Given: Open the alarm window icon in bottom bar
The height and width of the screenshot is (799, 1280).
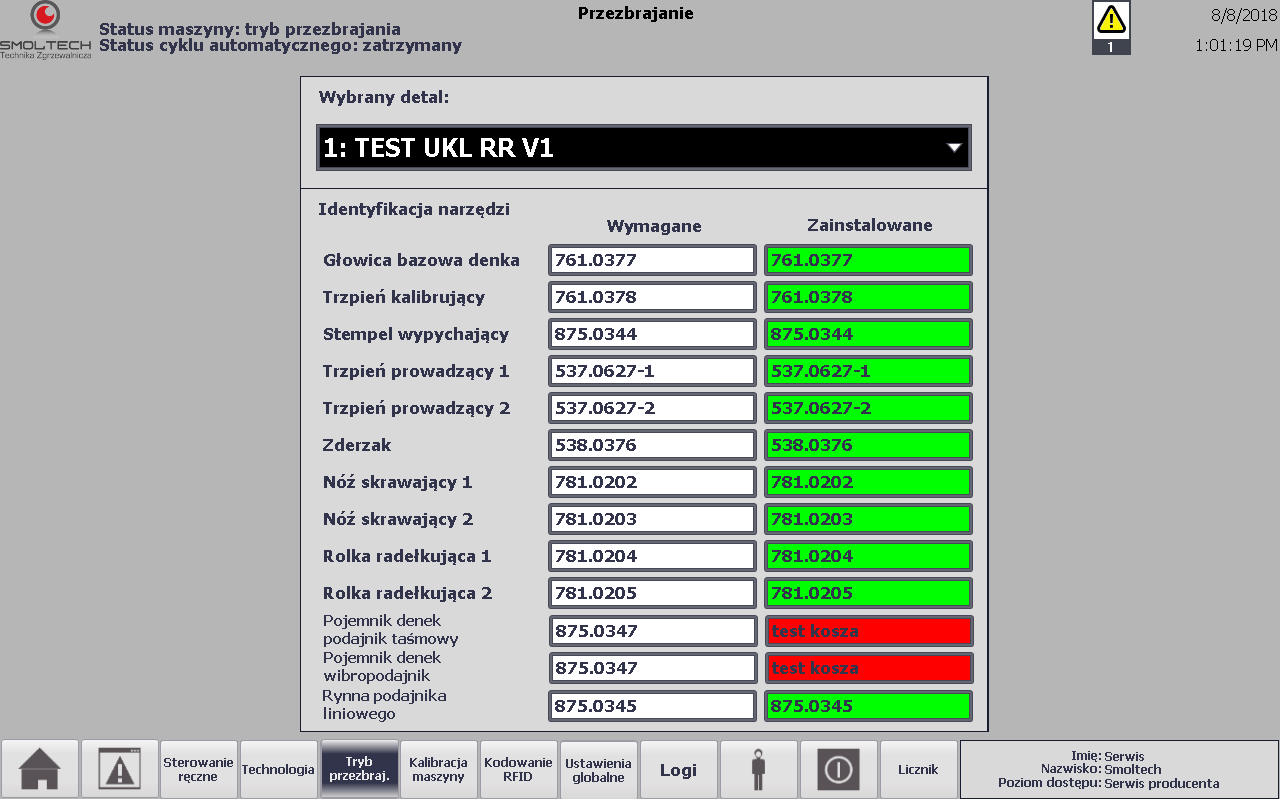Looking at the screenshot, I should [x=120, y=769].
